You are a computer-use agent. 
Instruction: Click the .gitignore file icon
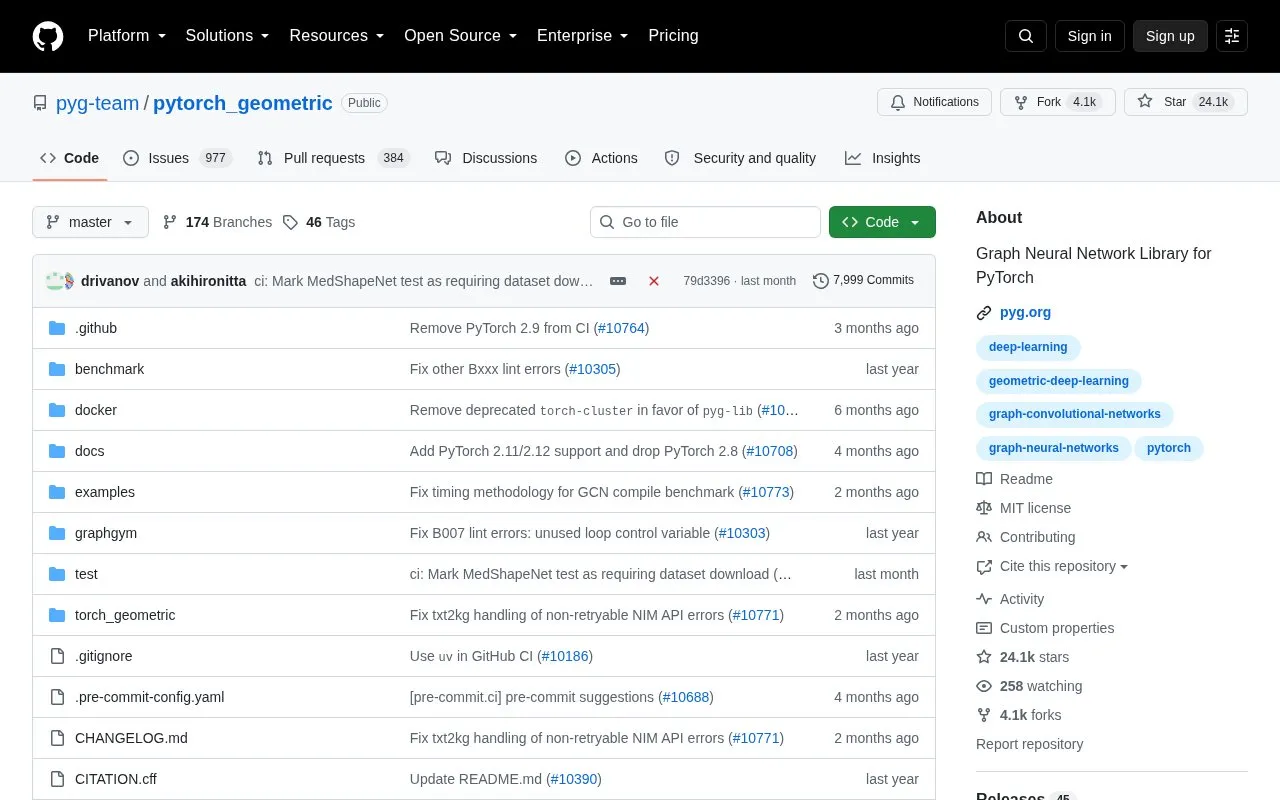coord(57,656)
